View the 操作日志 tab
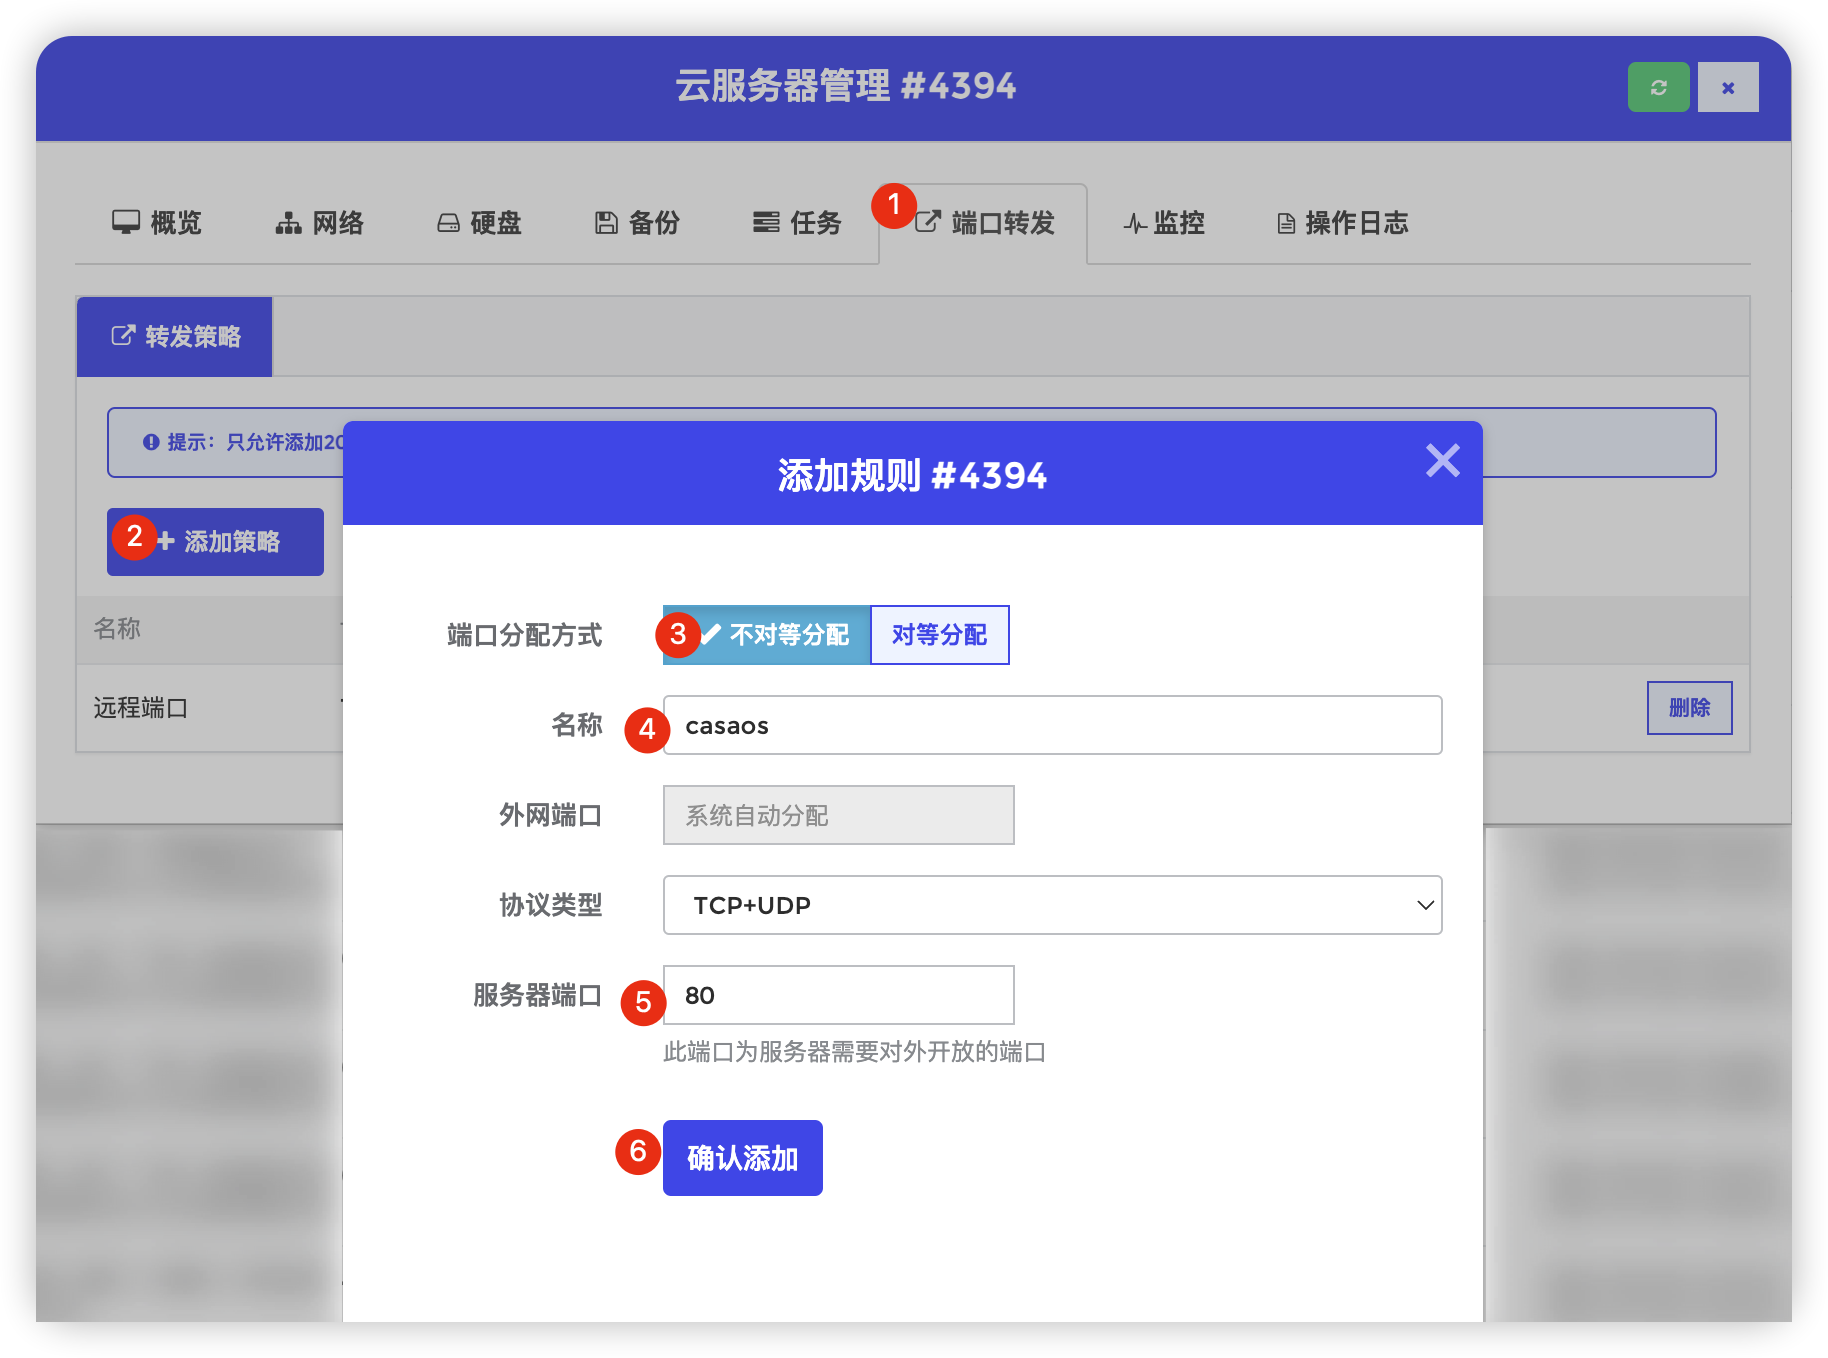The height and width of the screenshot is (1358, 1828). point(1343,222)
